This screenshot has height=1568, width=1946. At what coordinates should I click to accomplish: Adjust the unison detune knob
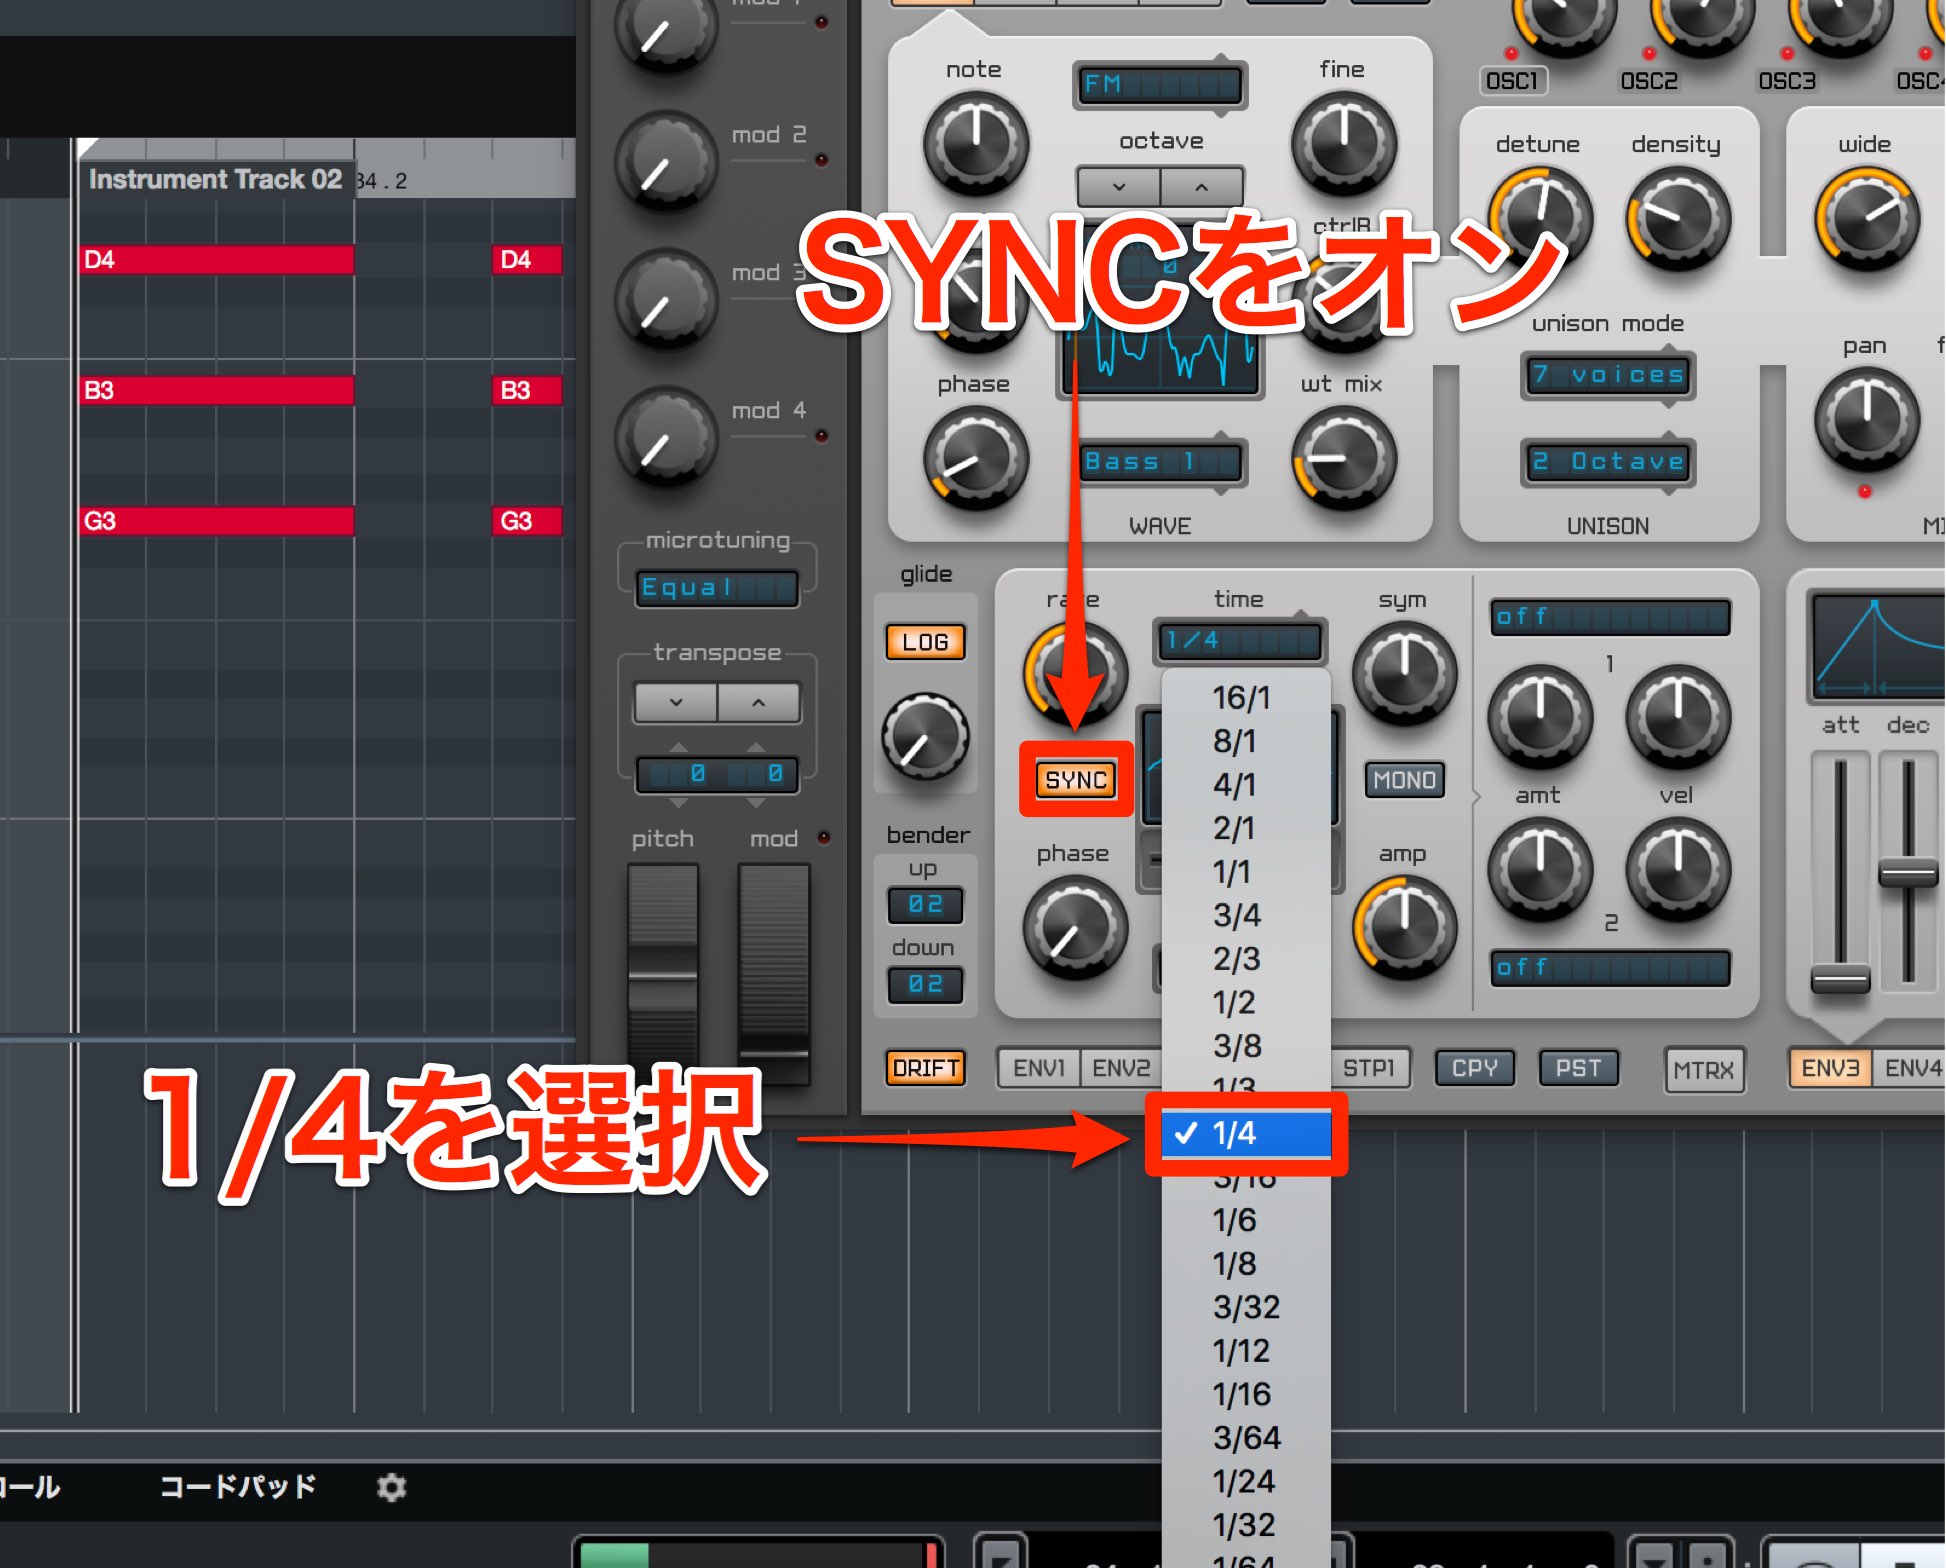[x=1540, y=218]
